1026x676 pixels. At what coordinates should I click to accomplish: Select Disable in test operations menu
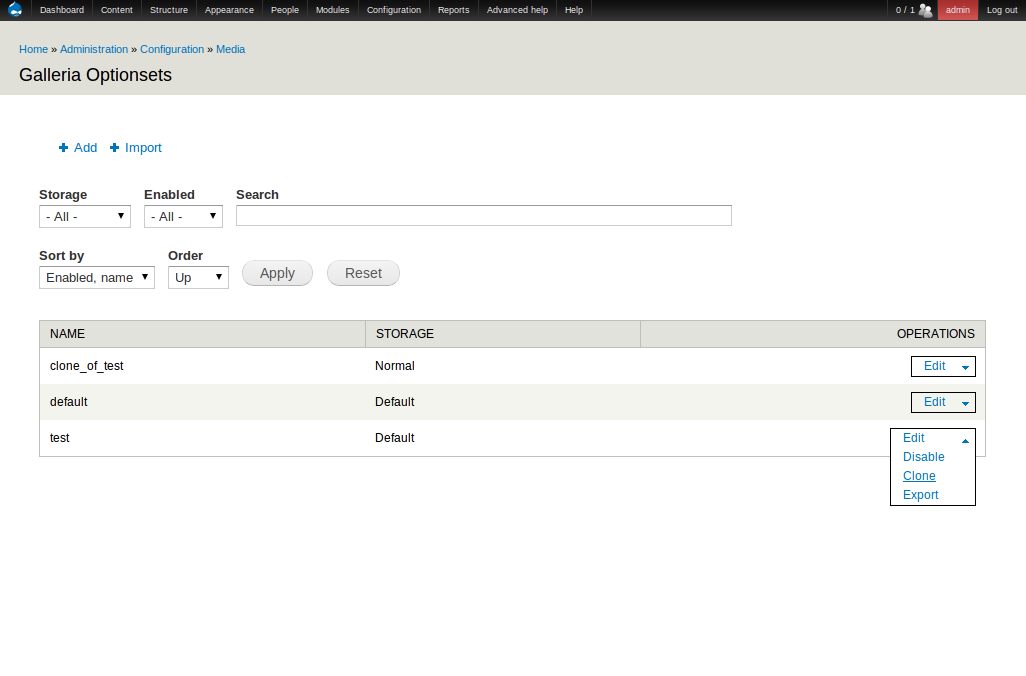[x=923, y=457]
